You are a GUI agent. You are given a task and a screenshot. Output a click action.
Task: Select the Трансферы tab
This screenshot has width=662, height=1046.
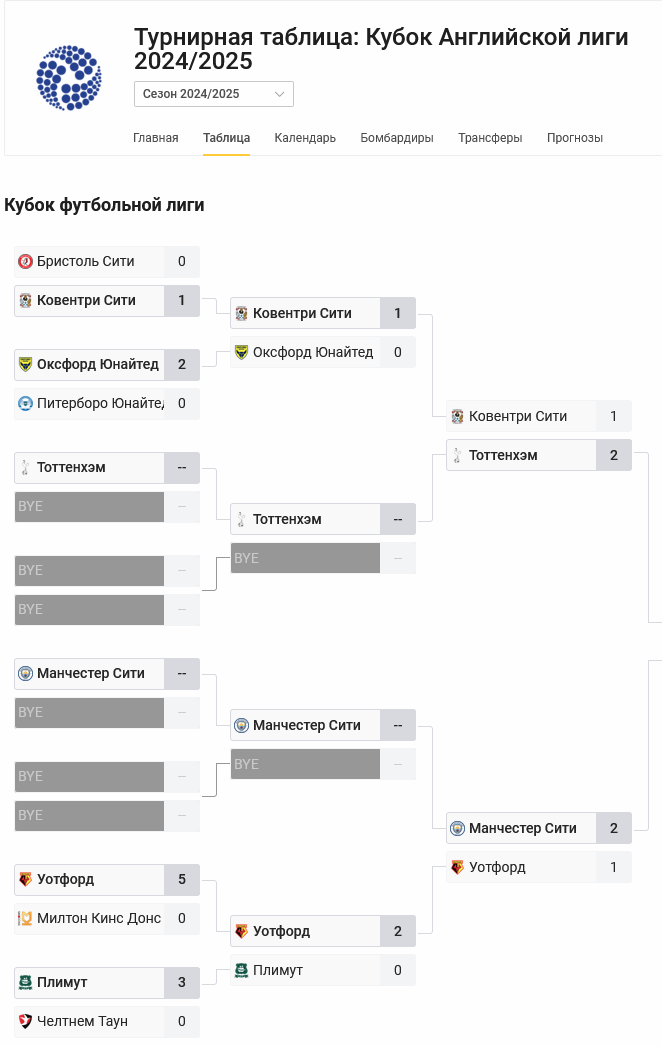coord(490,138)
